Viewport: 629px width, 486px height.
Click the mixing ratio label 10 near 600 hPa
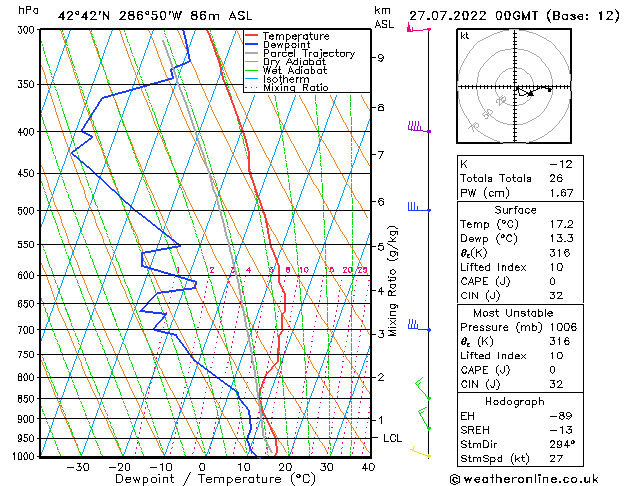coord(304,270)
